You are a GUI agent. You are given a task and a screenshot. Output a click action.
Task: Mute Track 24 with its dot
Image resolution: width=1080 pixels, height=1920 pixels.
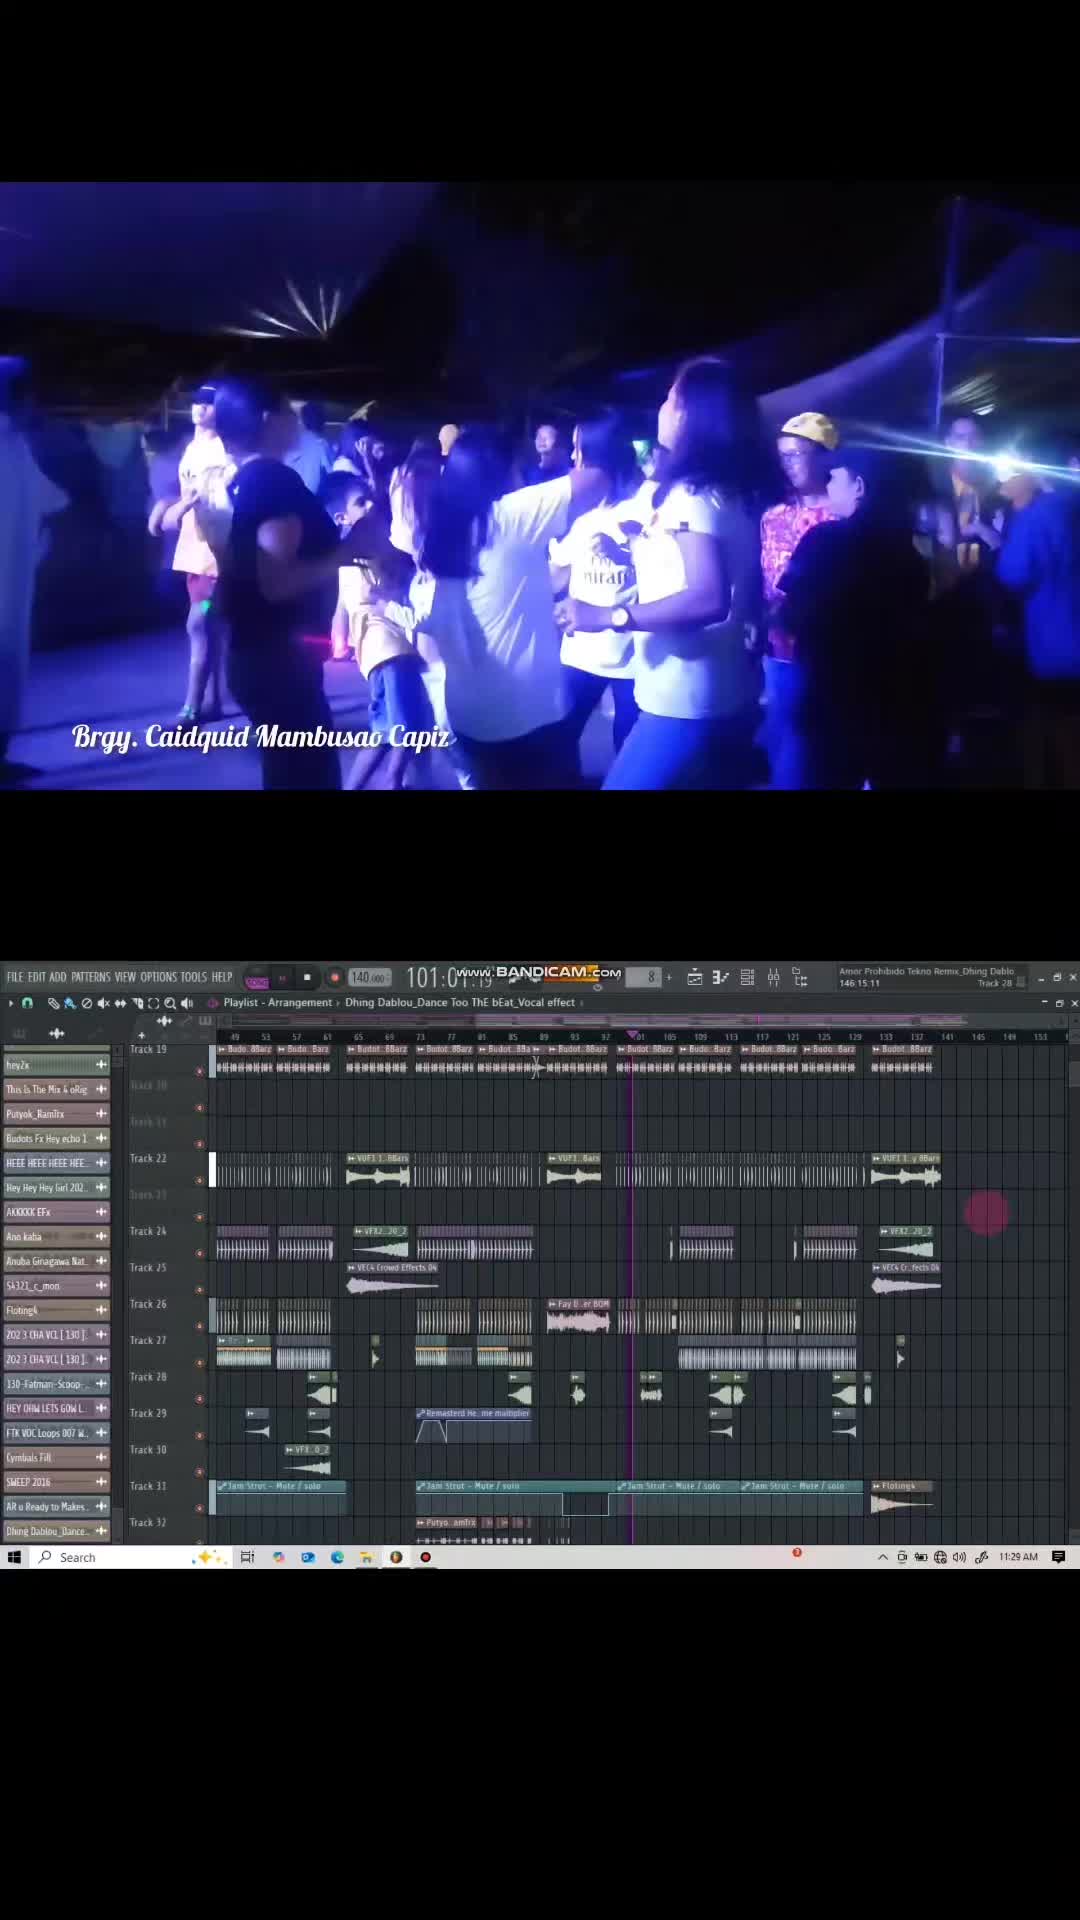pyautogui.click(x=199, y=1253)
